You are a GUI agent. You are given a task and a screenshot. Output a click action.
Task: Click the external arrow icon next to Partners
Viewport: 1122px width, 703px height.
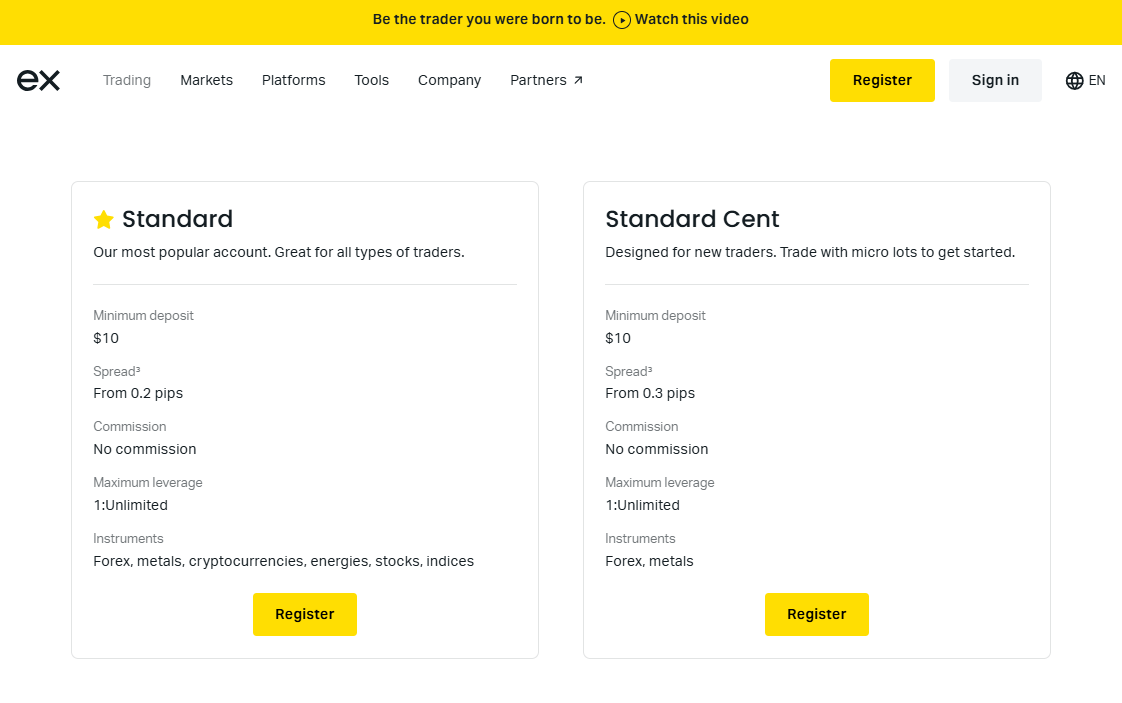578,81
